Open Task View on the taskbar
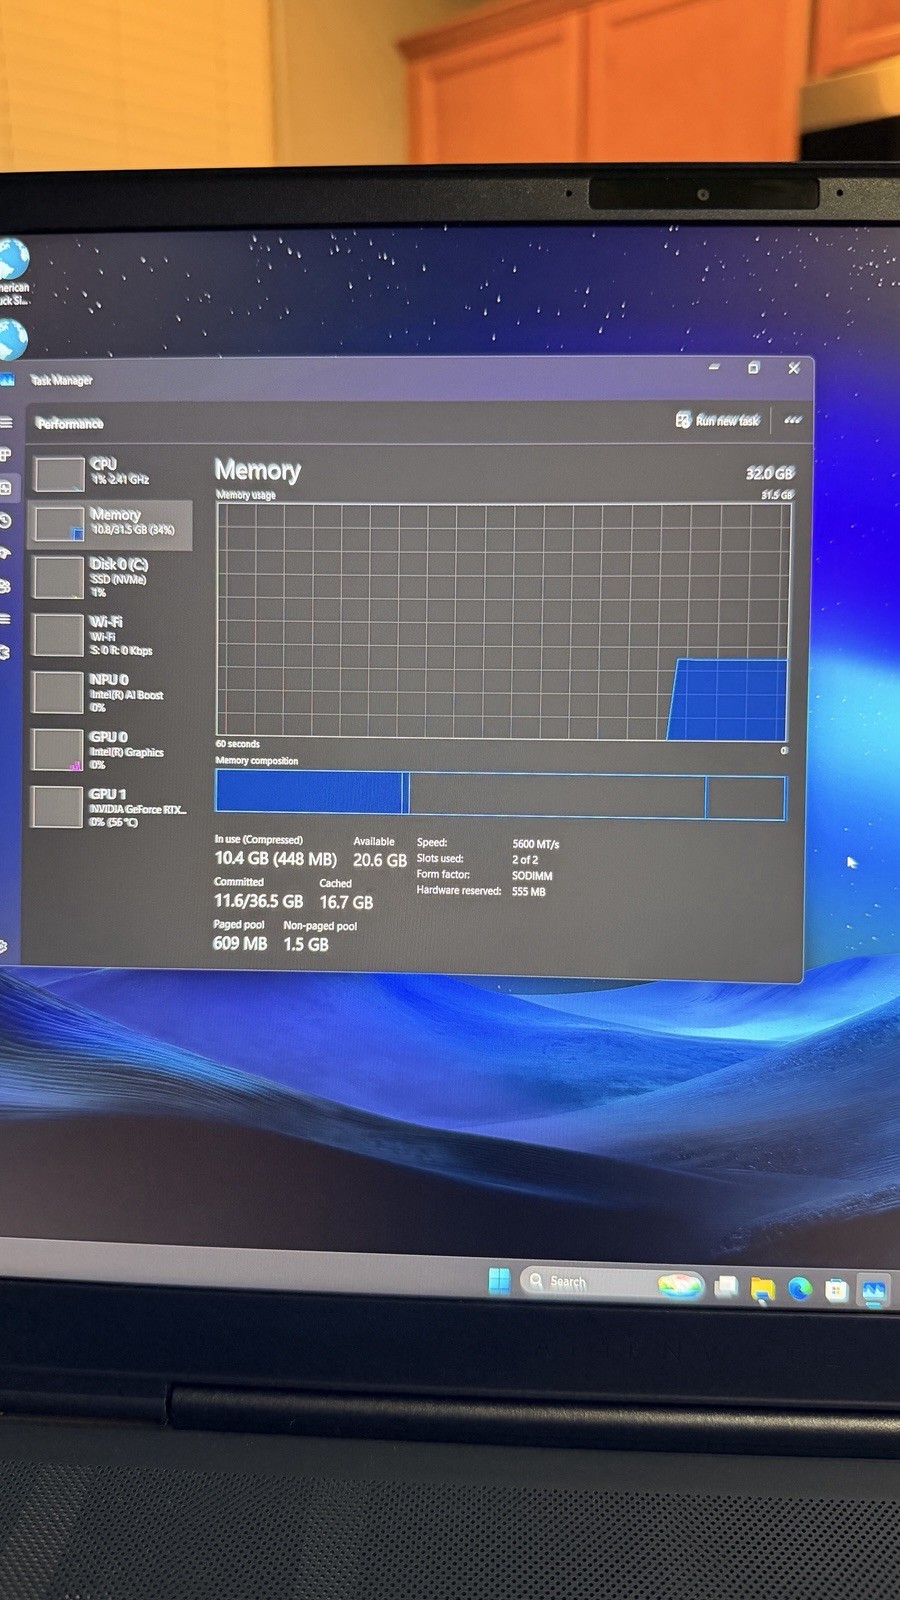 (726, 1287)
